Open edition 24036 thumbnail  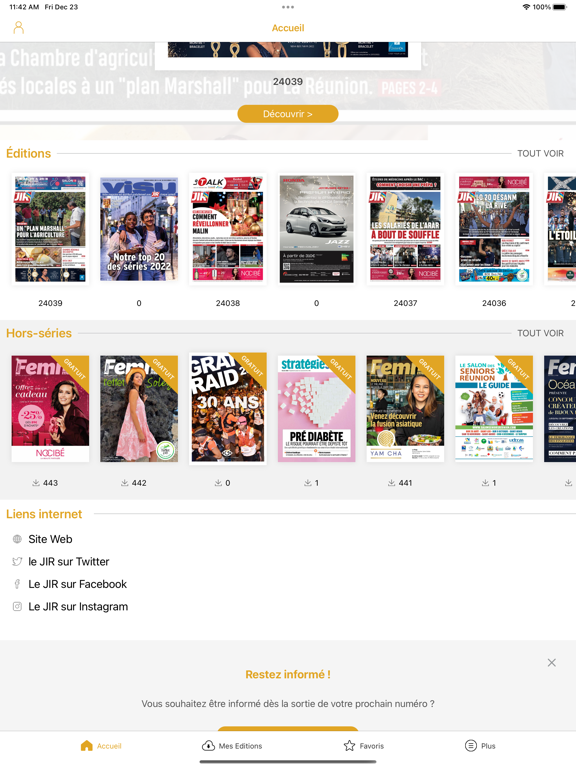pyautogui.click(x=494, y=229)
